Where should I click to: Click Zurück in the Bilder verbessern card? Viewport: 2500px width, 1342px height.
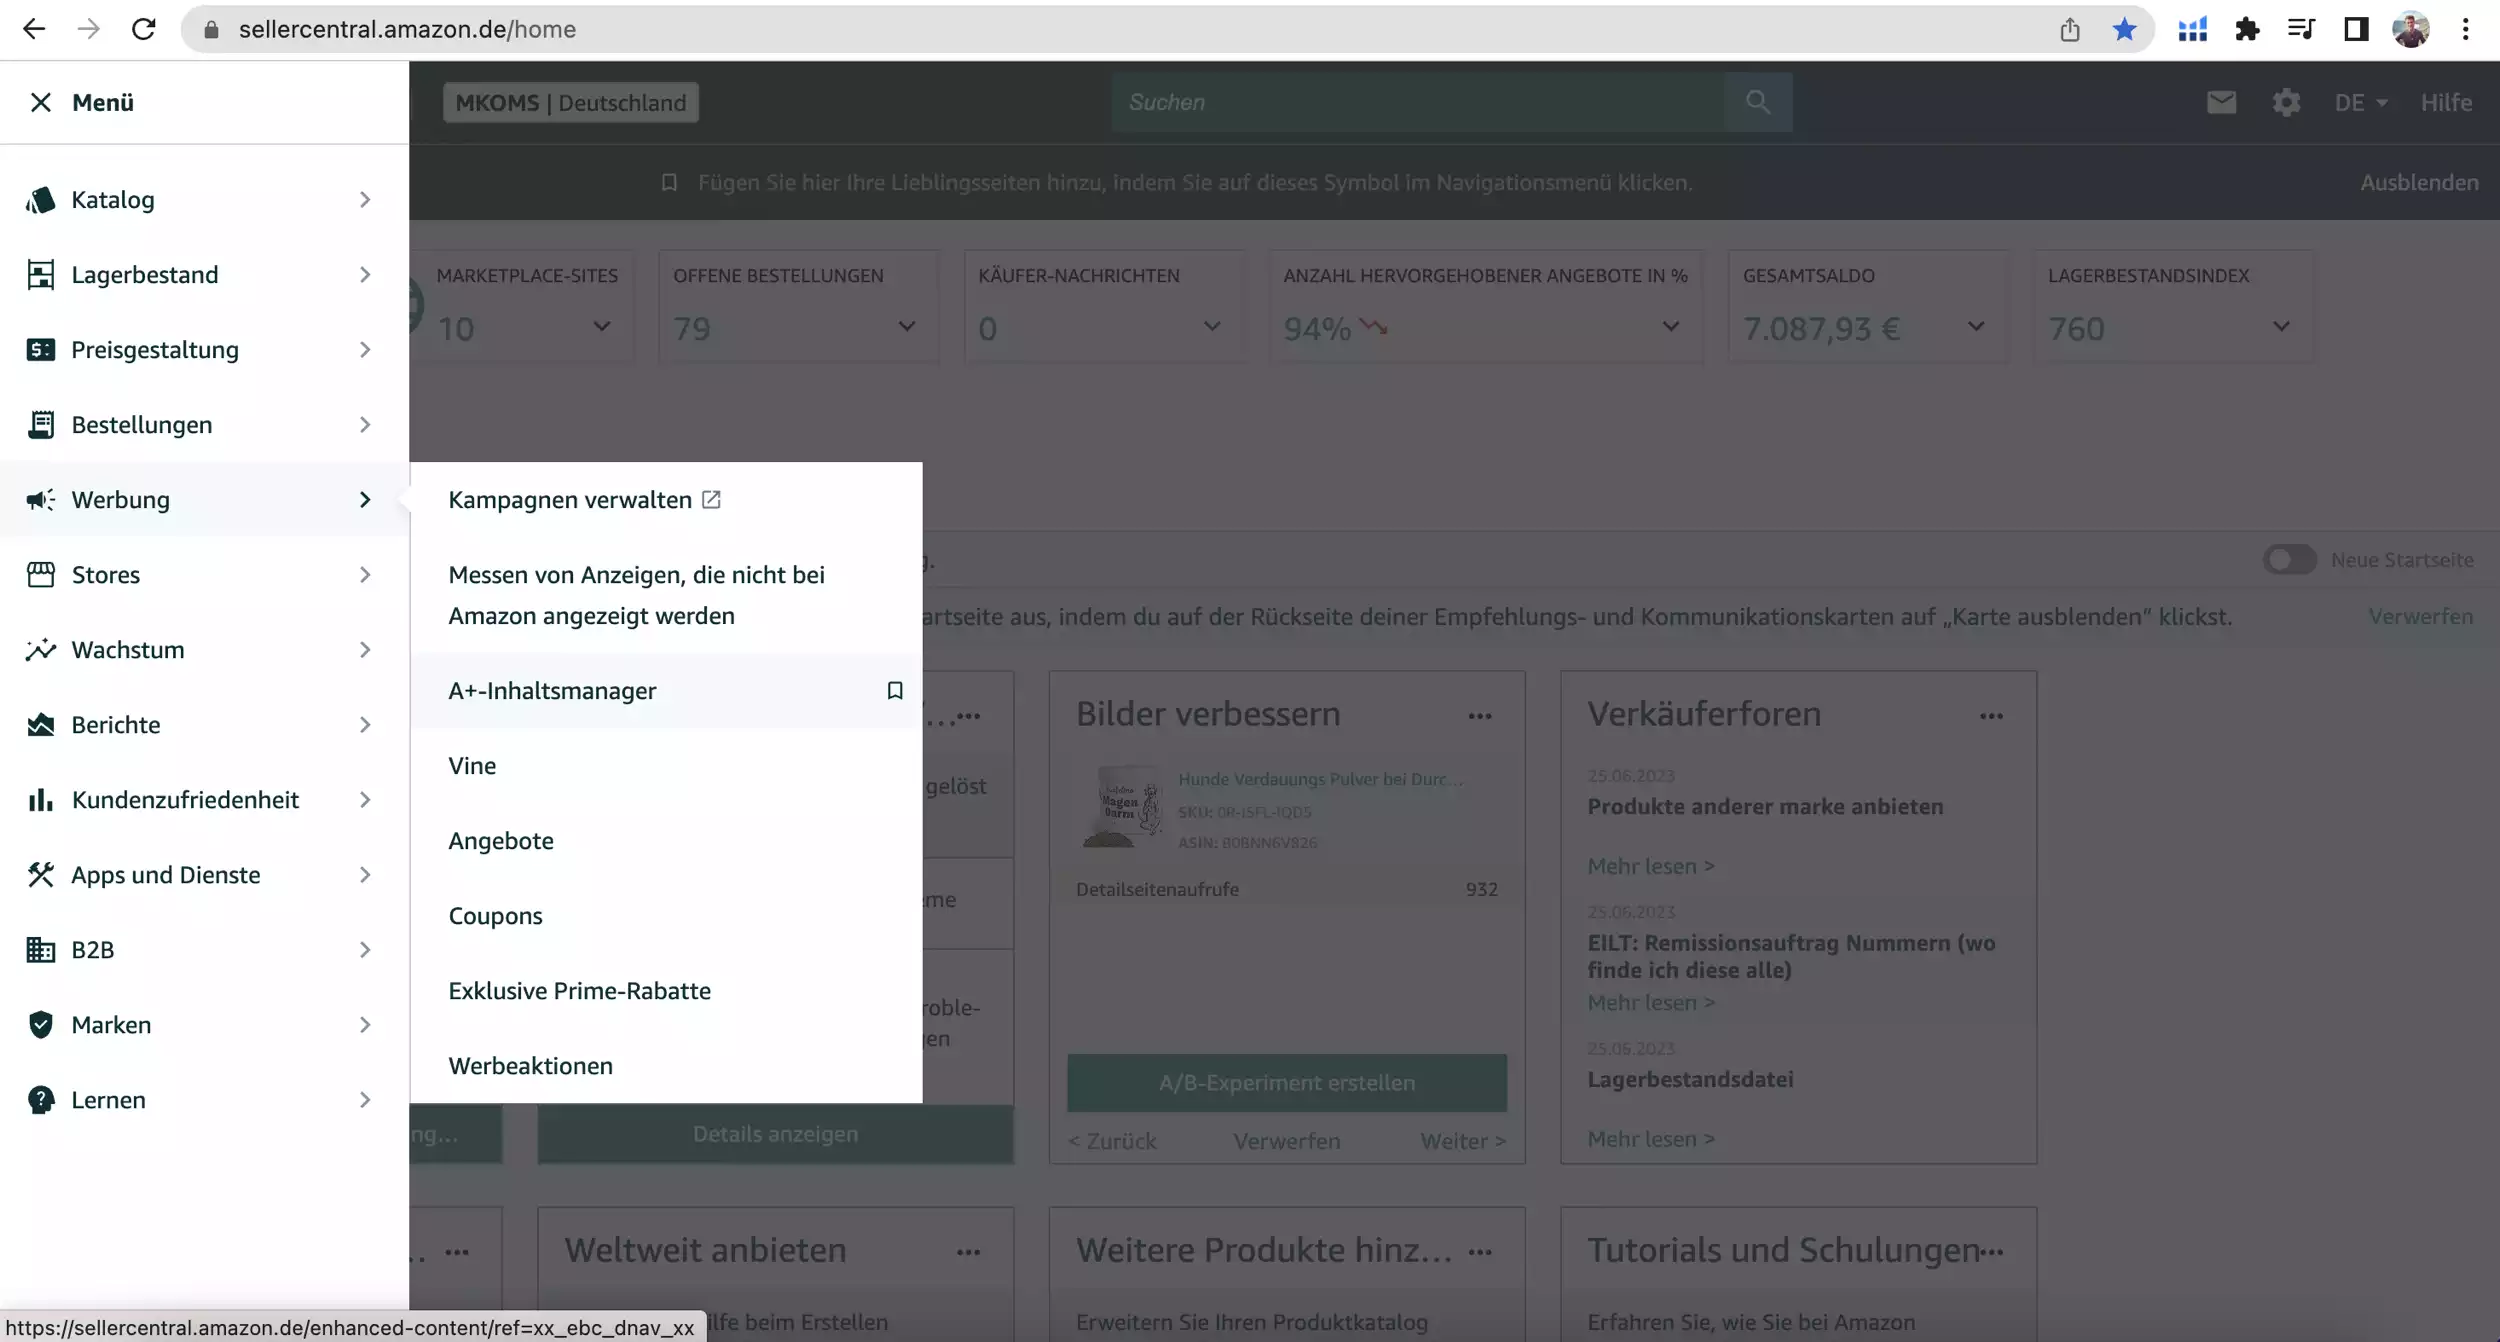click(1112, 1141)
